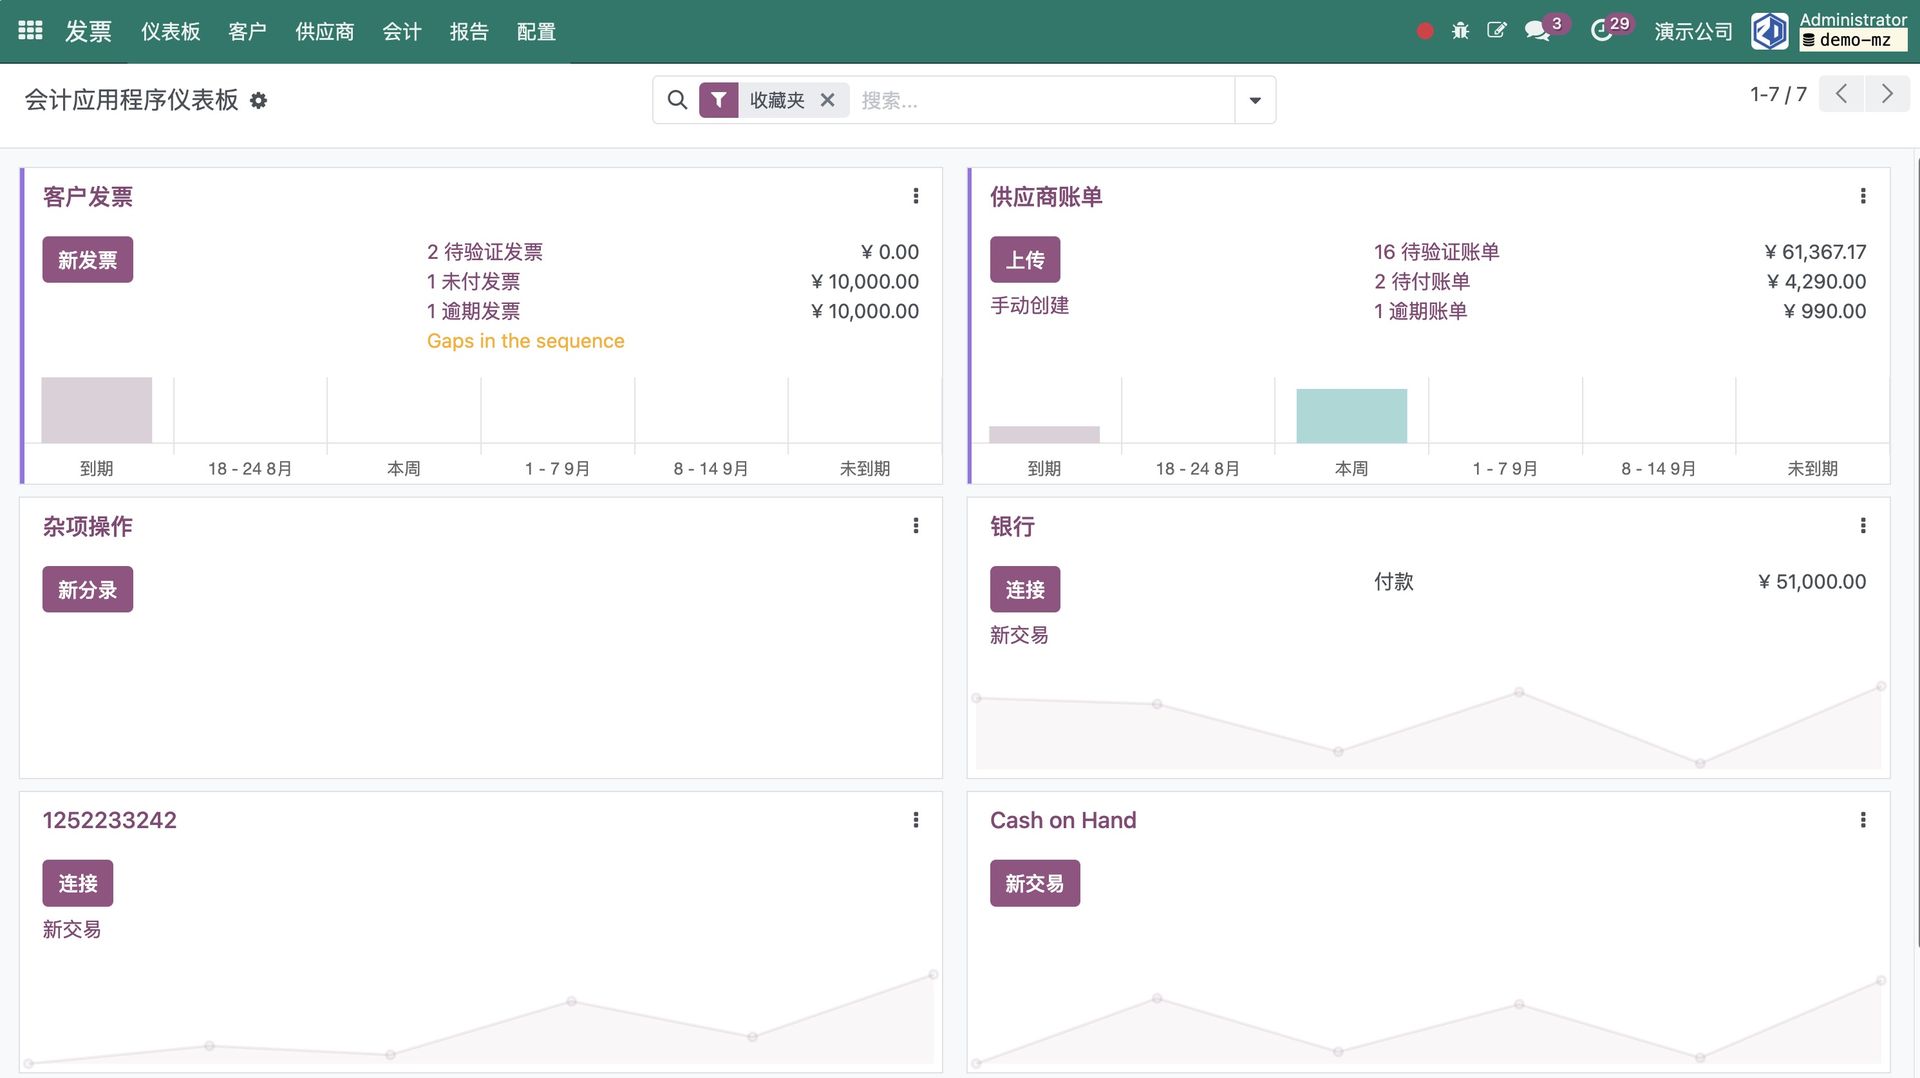
Task: Open Cash on Hand card options menu
Action: pos(1862,820)
